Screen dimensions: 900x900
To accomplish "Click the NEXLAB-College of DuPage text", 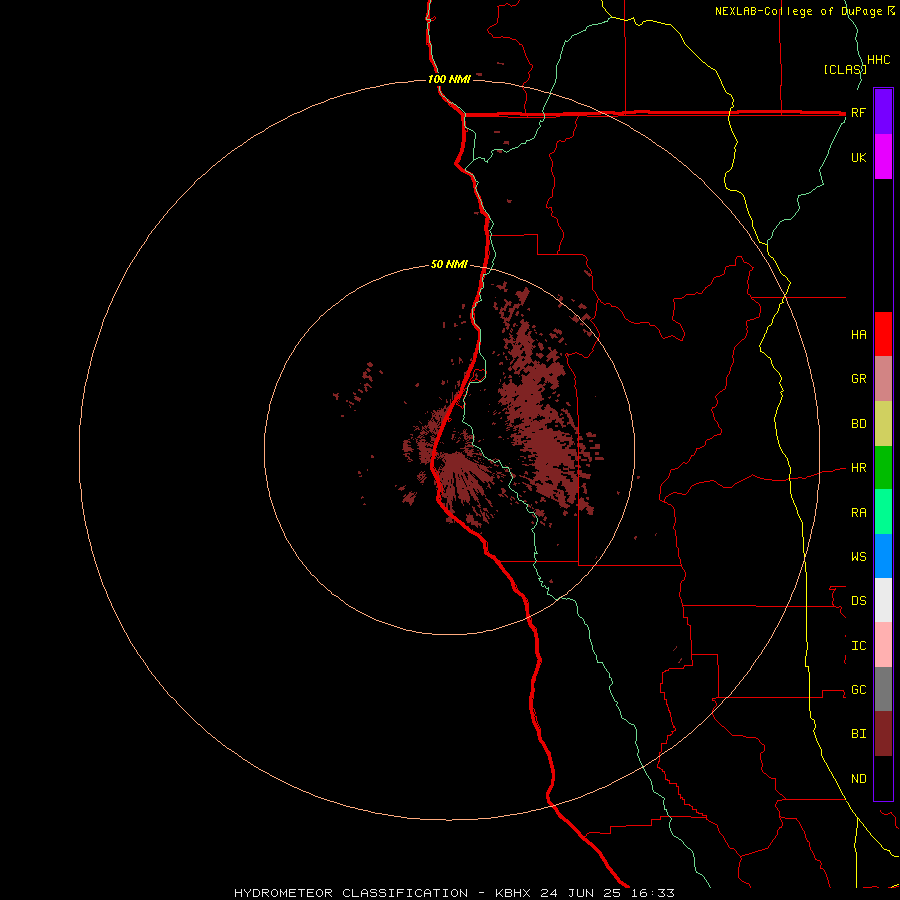I will coord(801,11).
